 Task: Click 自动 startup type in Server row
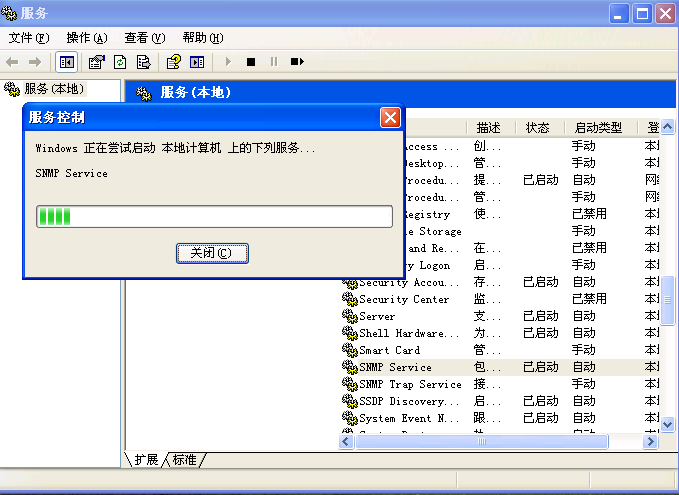coord(584,316)
